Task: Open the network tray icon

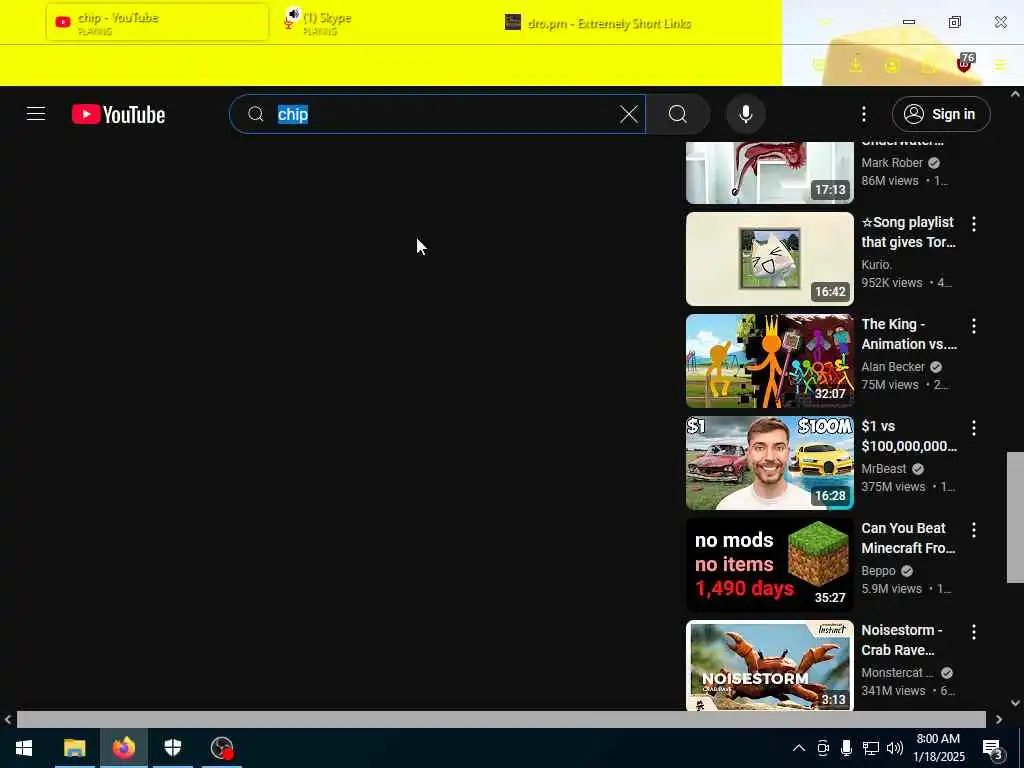Action: (871, 748)
